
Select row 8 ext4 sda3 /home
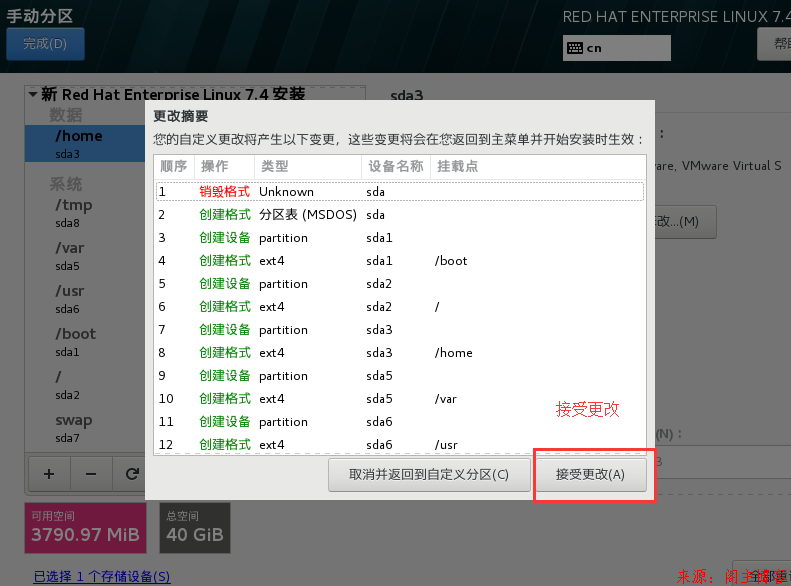[400, 353]
